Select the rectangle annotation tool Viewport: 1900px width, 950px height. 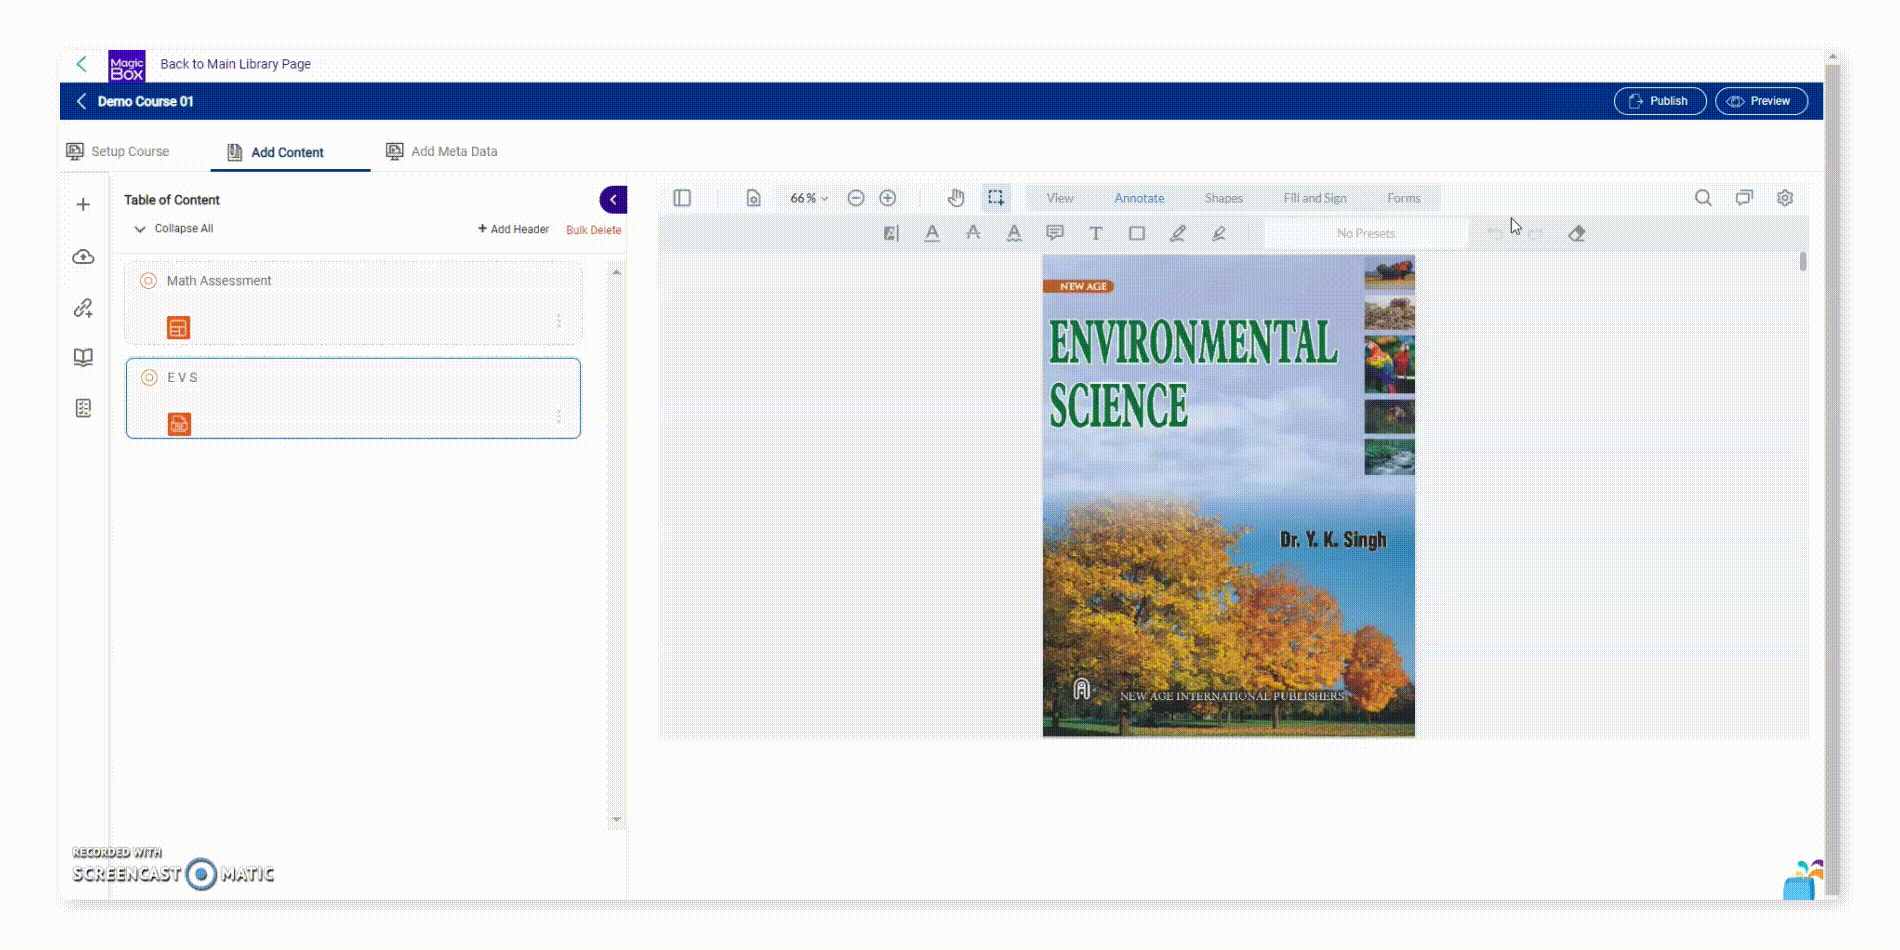click(1137, 233)
